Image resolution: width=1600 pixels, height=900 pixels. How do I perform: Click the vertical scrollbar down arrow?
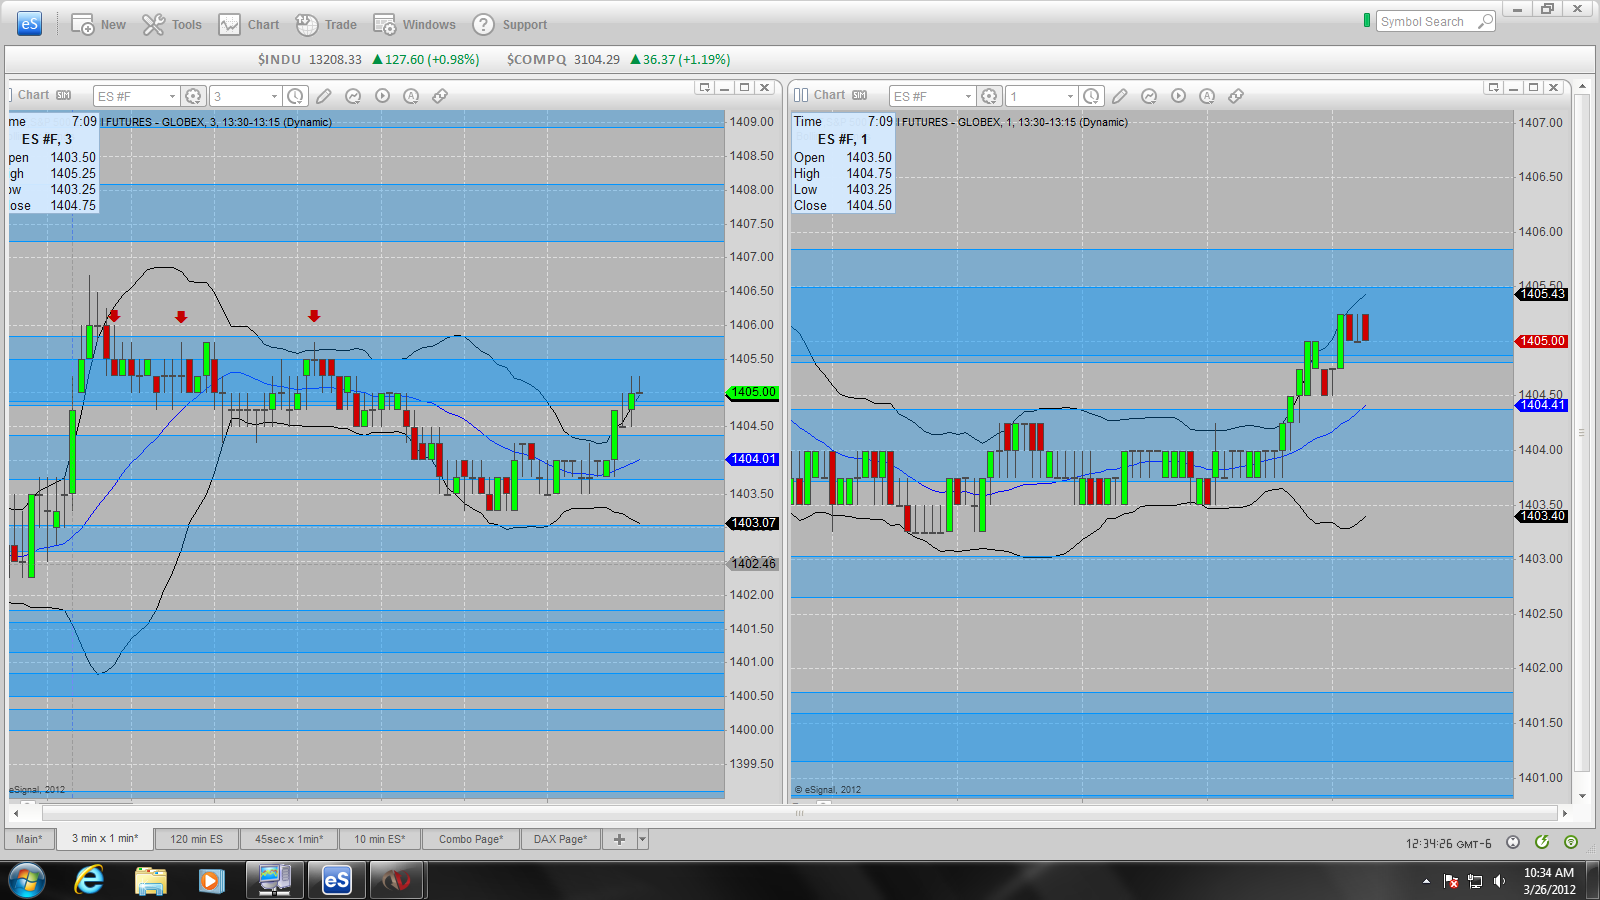(1582, 796)
